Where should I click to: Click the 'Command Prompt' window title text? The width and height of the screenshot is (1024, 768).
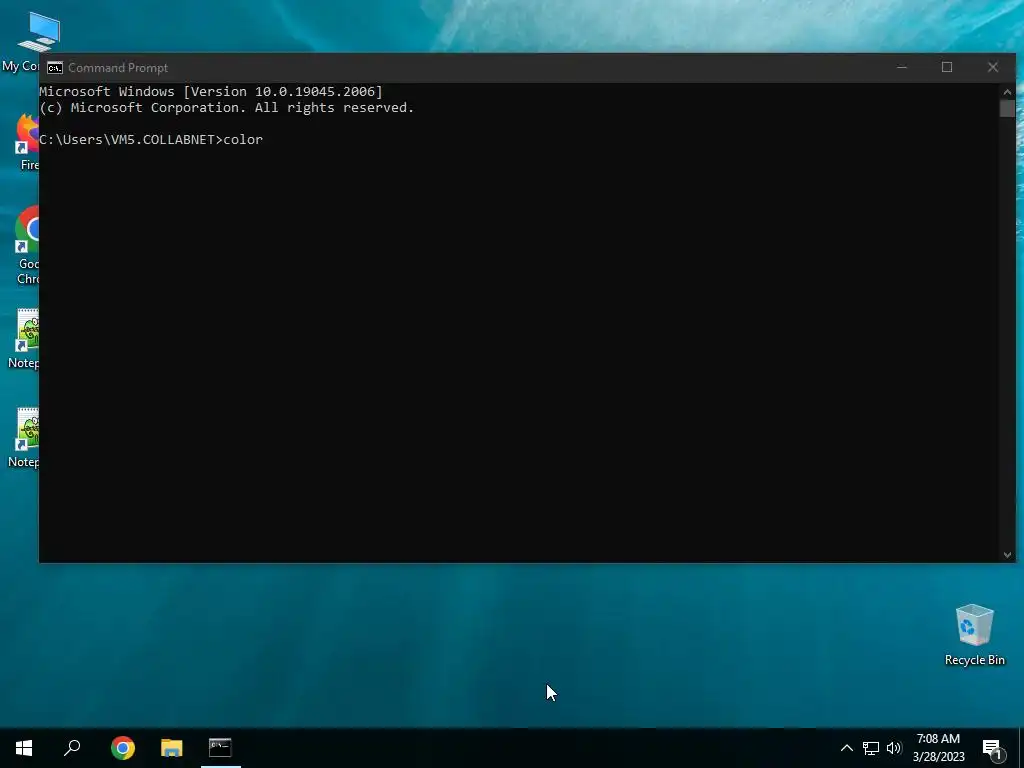click(x=118, y=68)
